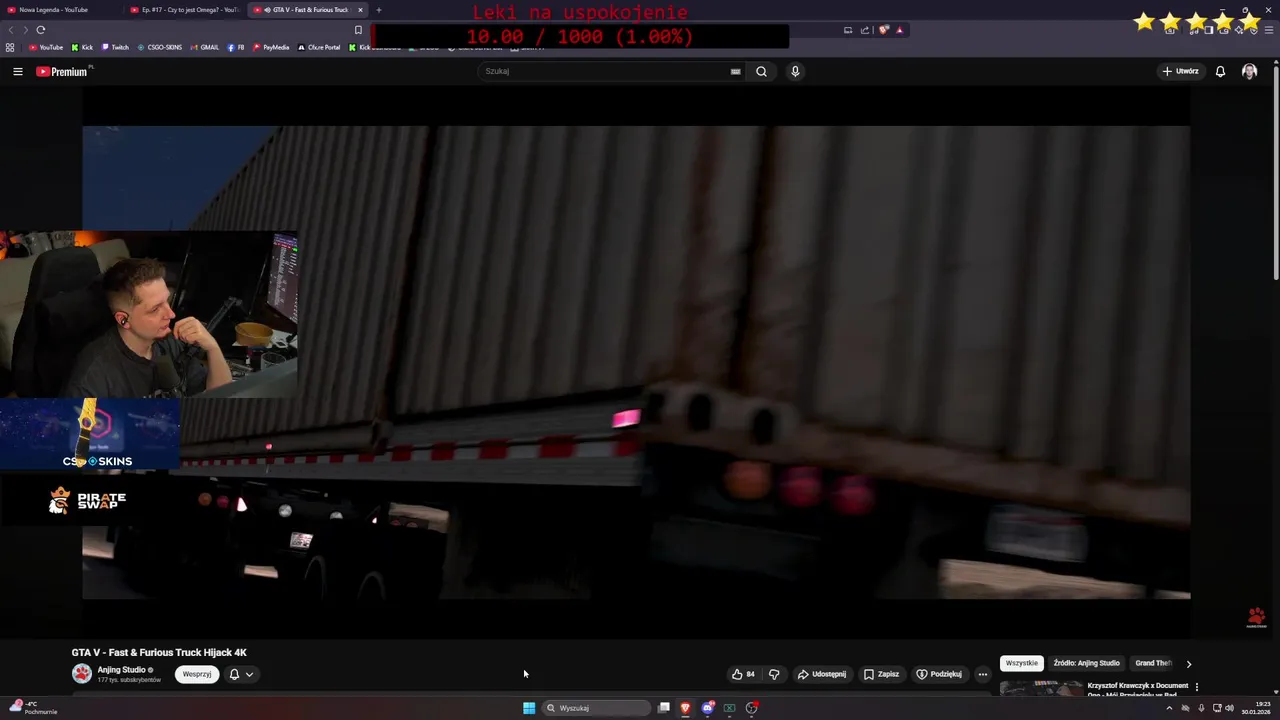Open the Cfx.re Portal bookmark
1280x720 pixels.
click(319, 47)
